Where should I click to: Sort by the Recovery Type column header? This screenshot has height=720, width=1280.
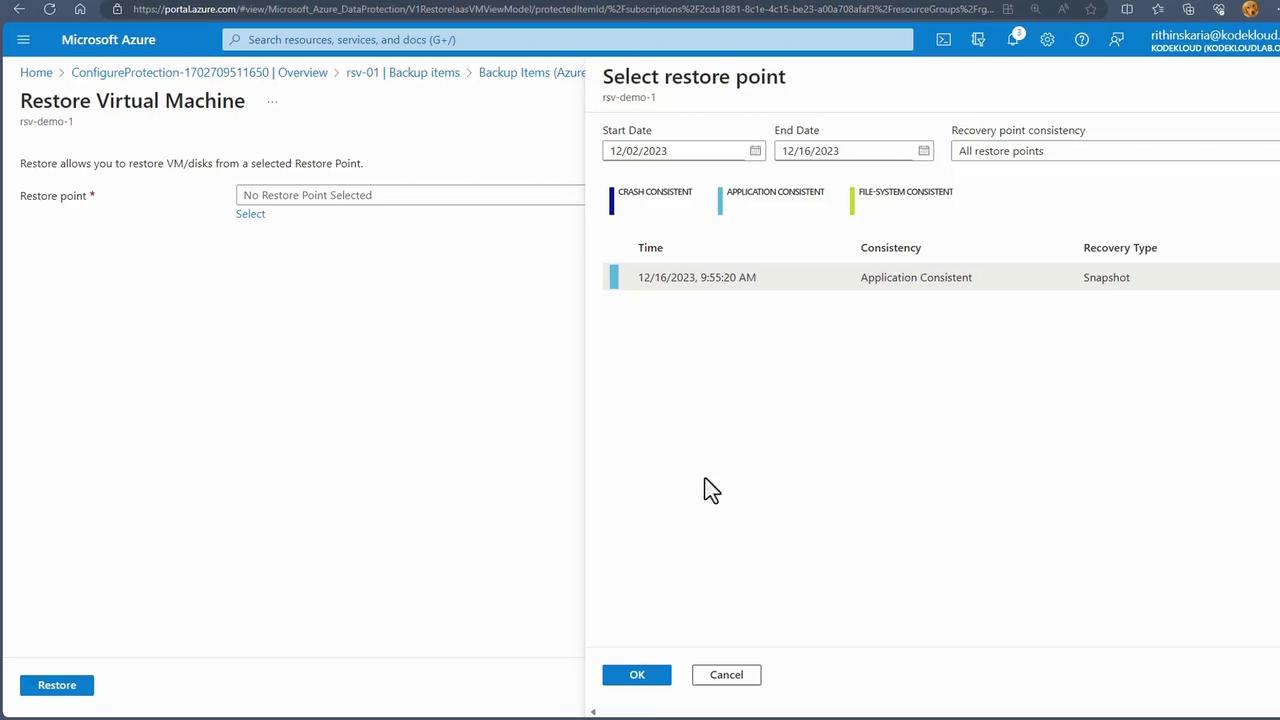coord(1120,248)
